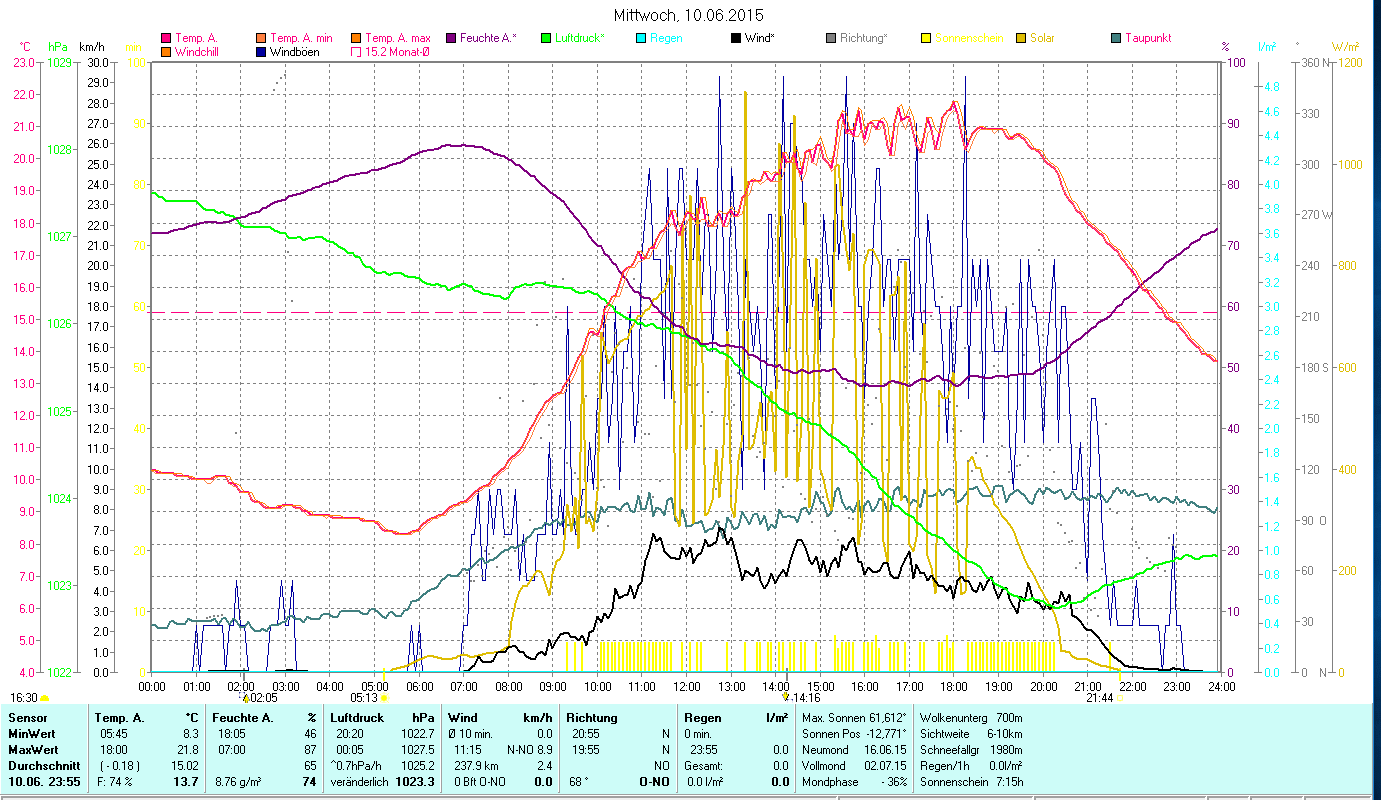Click the Wolkenunterg. 700m entry
This screenshot has width=1381, height=800.
tap(970, 717)
